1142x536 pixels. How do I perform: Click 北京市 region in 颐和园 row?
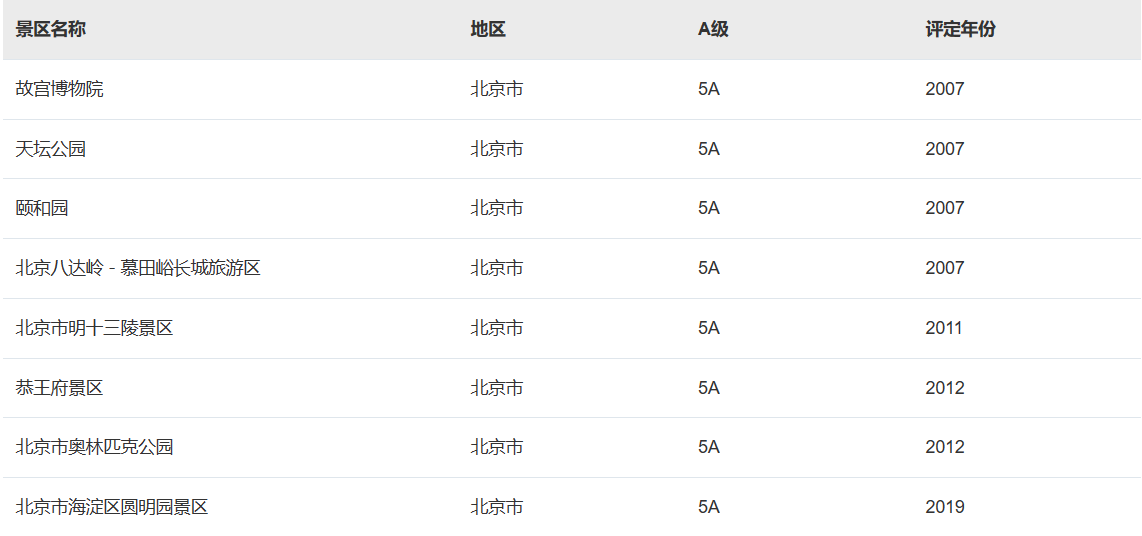[497, 208]
